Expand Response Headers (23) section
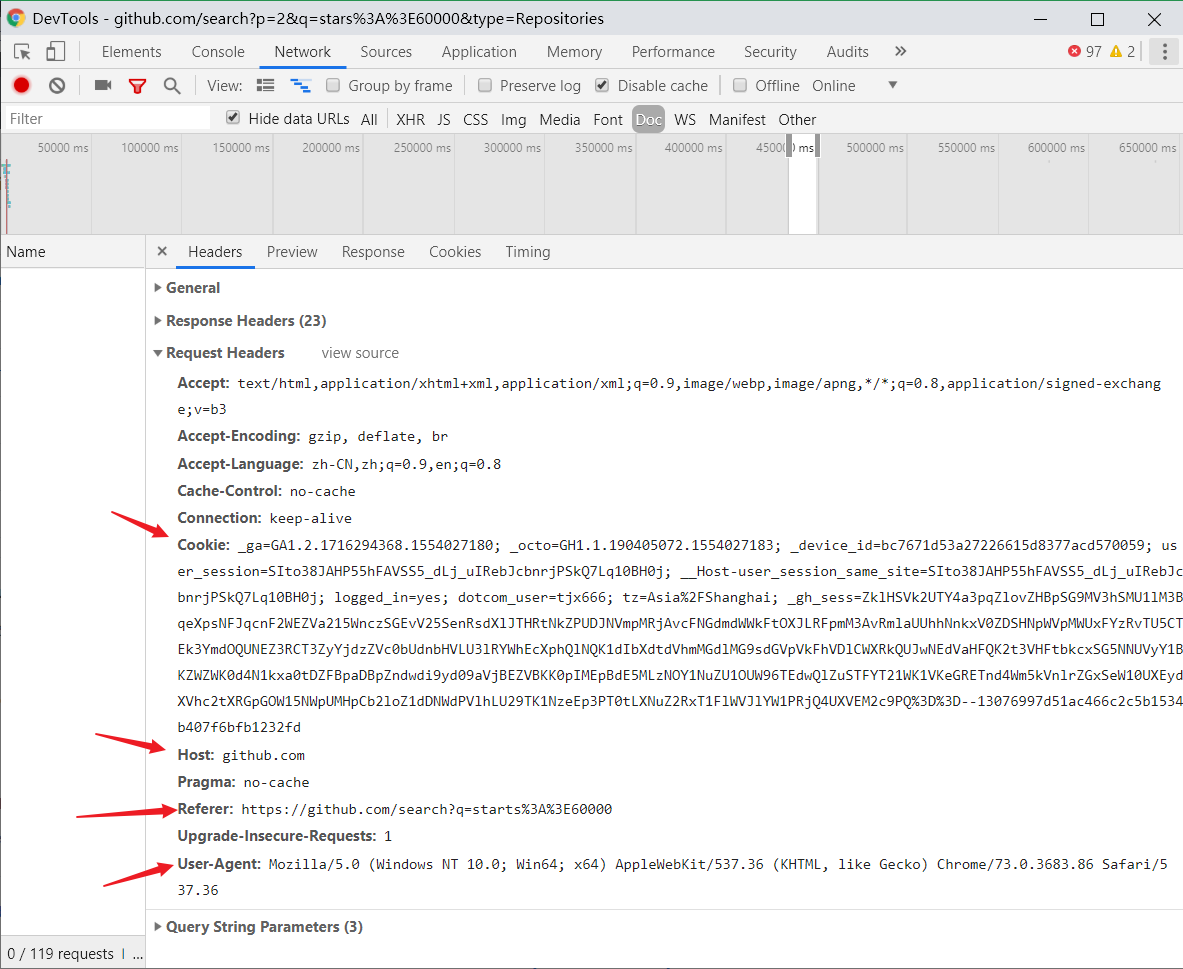 click(240, 321)
